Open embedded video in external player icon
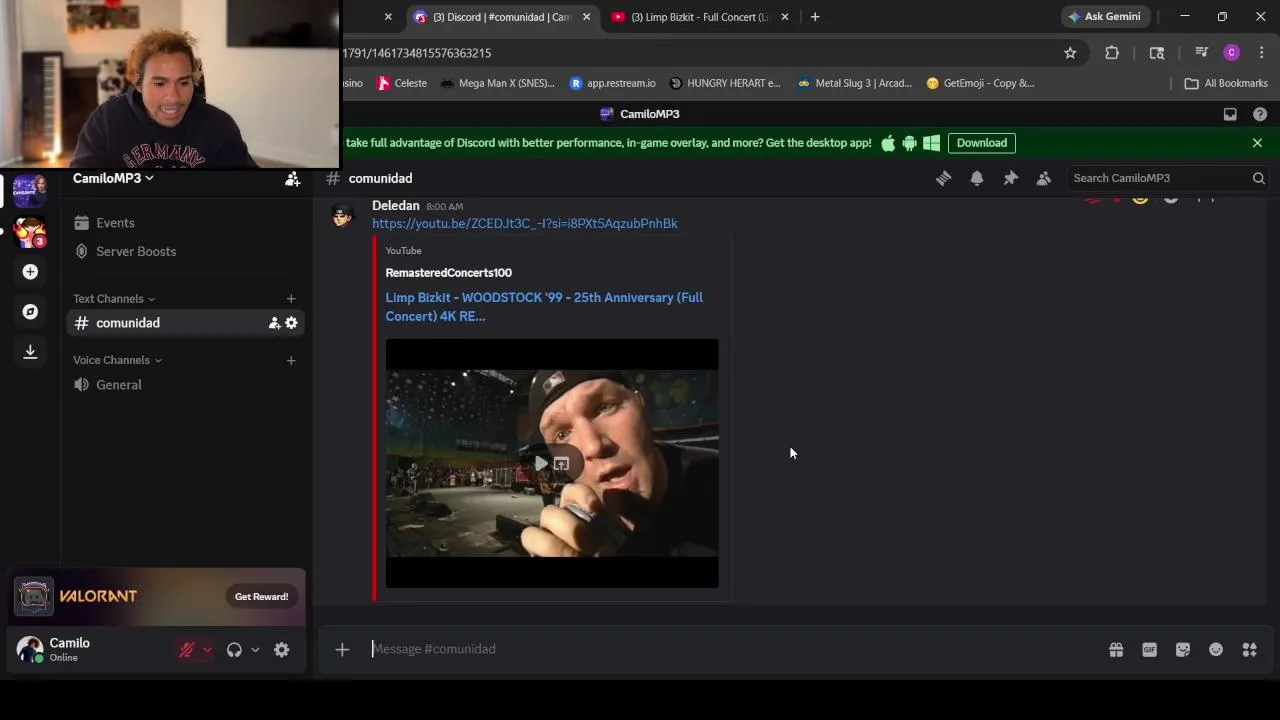This screenshot has height=720, width=1280. tap(561, 463)
